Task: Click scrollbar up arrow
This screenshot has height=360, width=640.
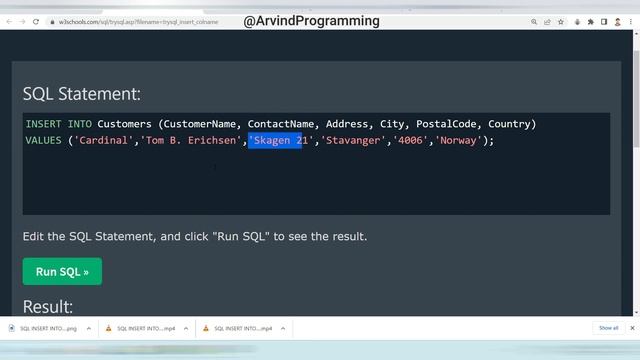Action: click(636, 33)
